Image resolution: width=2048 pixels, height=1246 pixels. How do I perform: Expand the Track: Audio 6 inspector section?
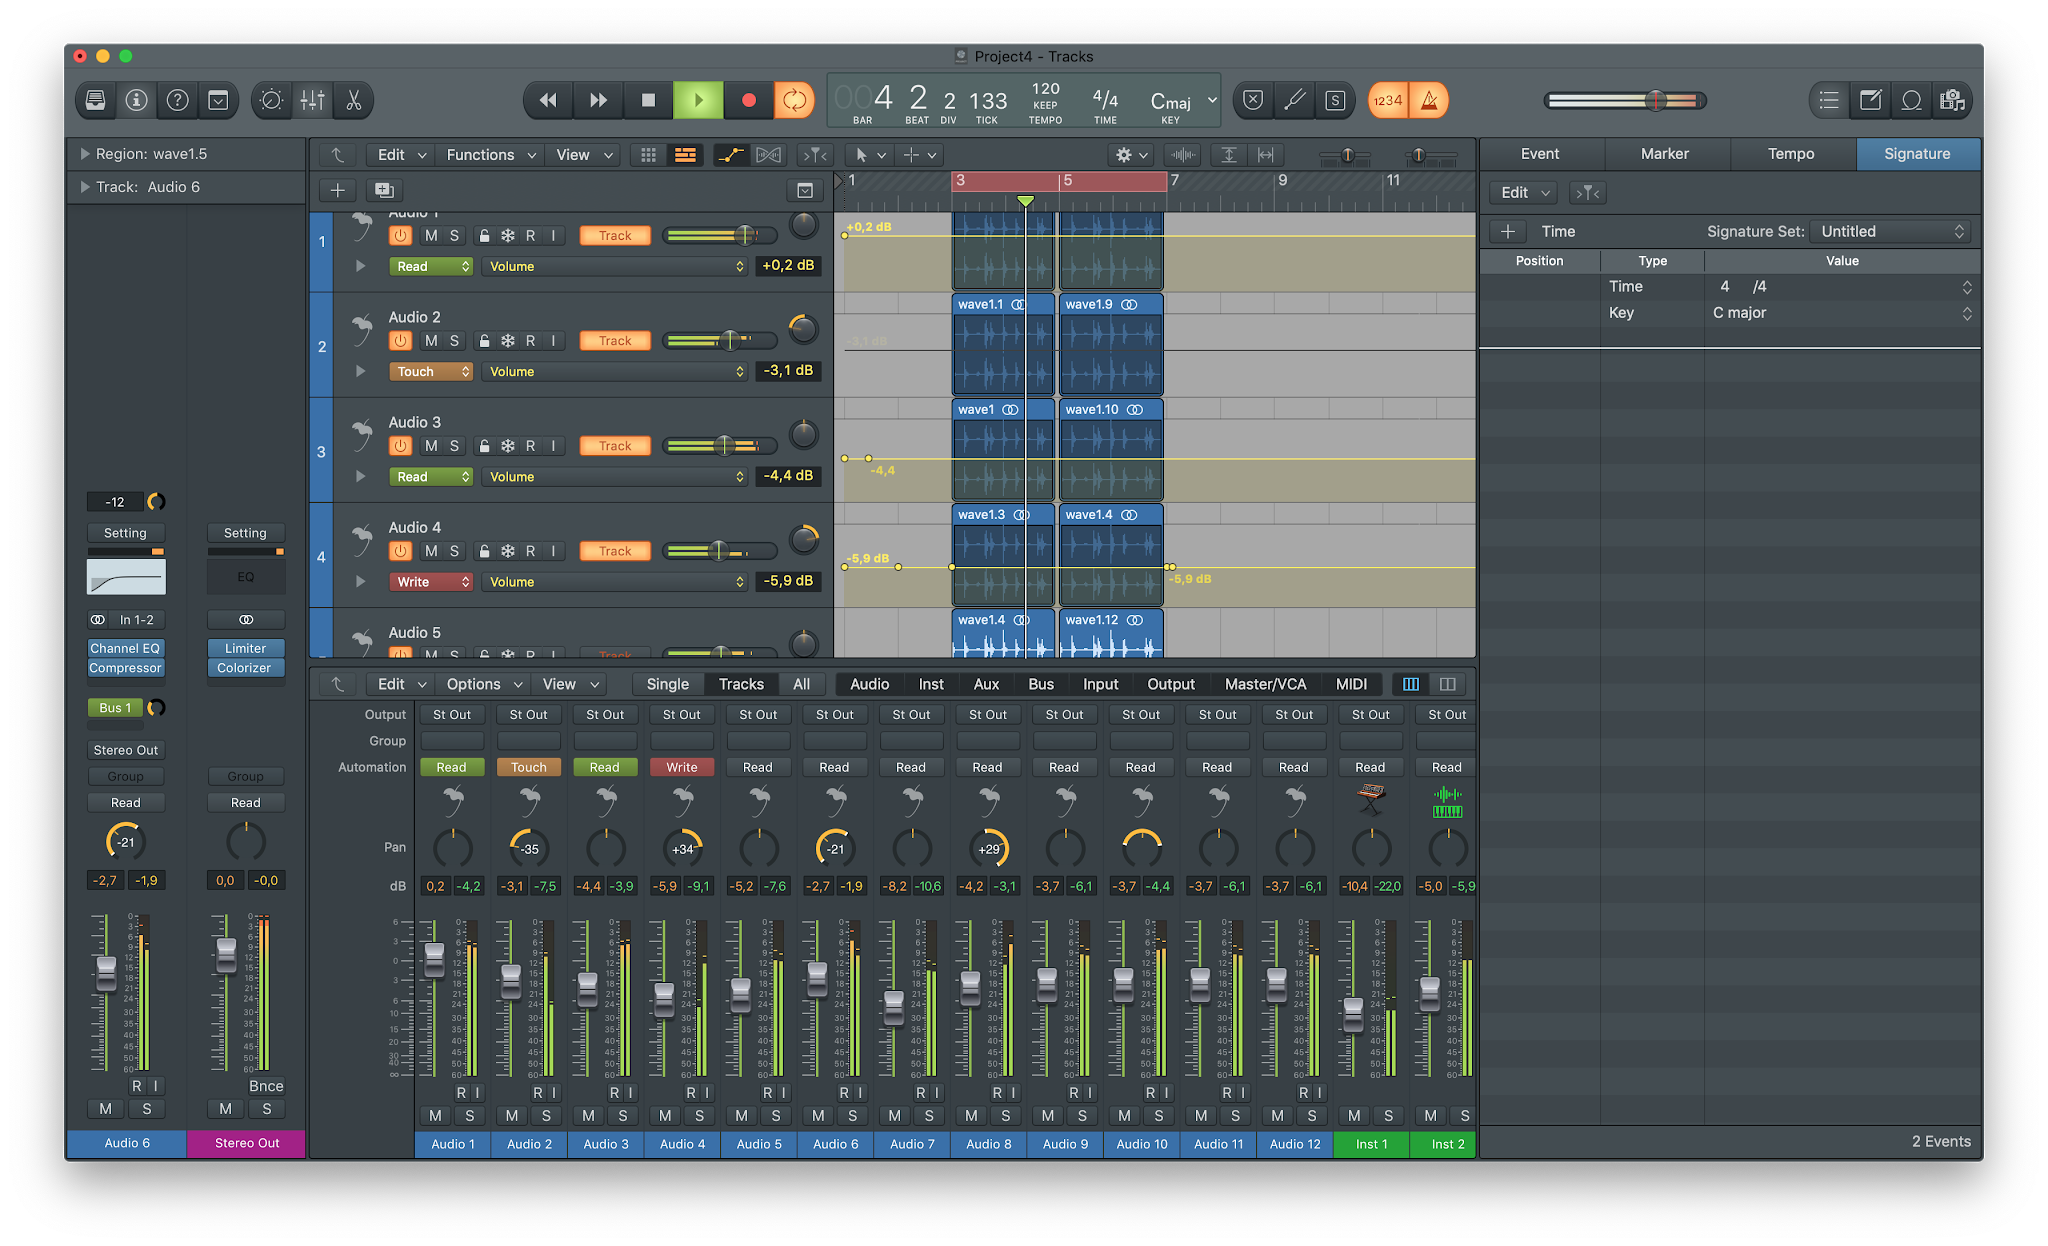85,187
